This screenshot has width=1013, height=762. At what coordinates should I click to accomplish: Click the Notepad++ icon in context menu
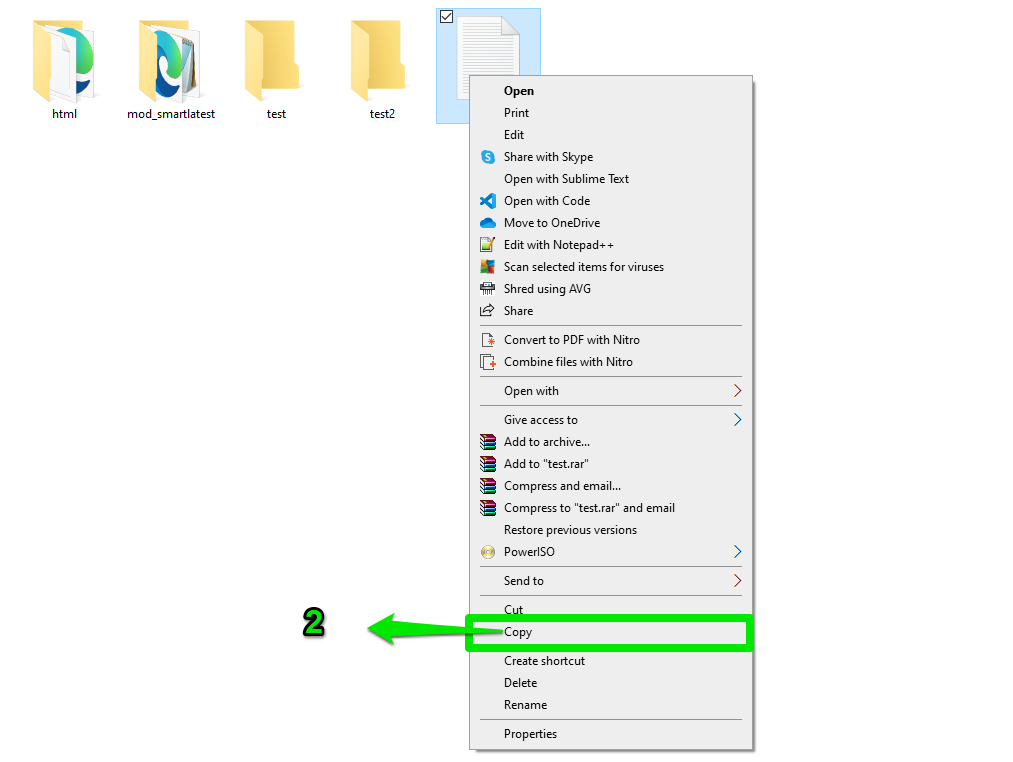pos(488,245)
